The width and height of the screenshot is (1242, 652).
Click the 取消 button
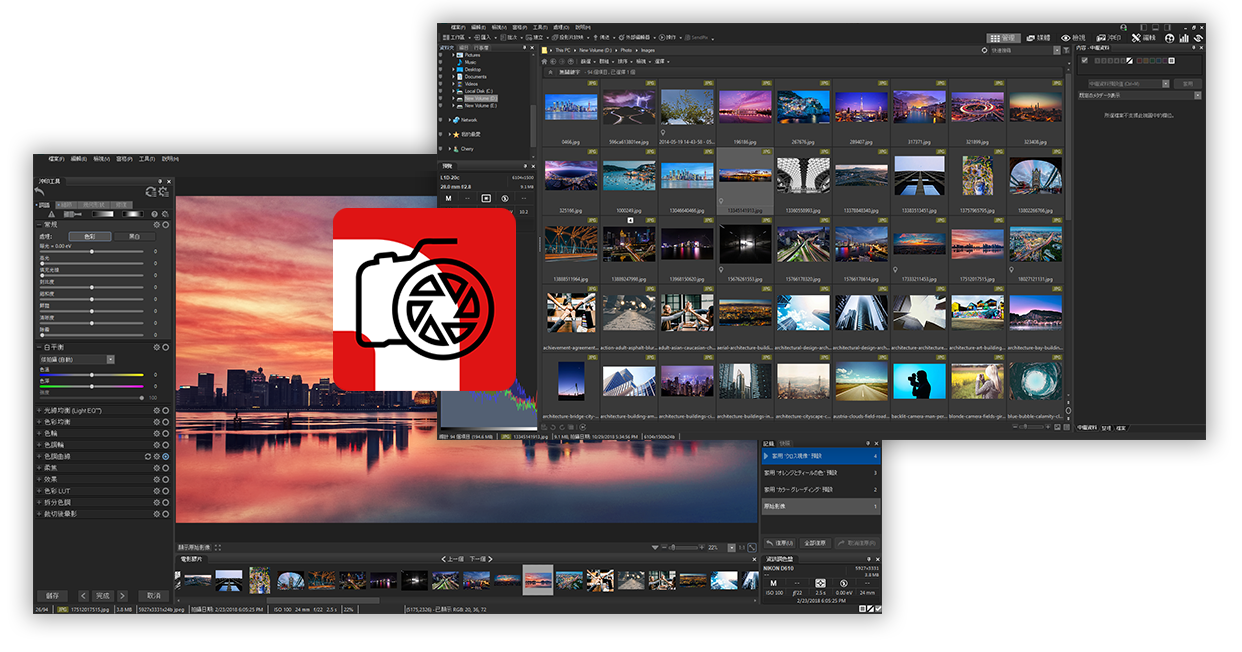[x=154, y=595]
